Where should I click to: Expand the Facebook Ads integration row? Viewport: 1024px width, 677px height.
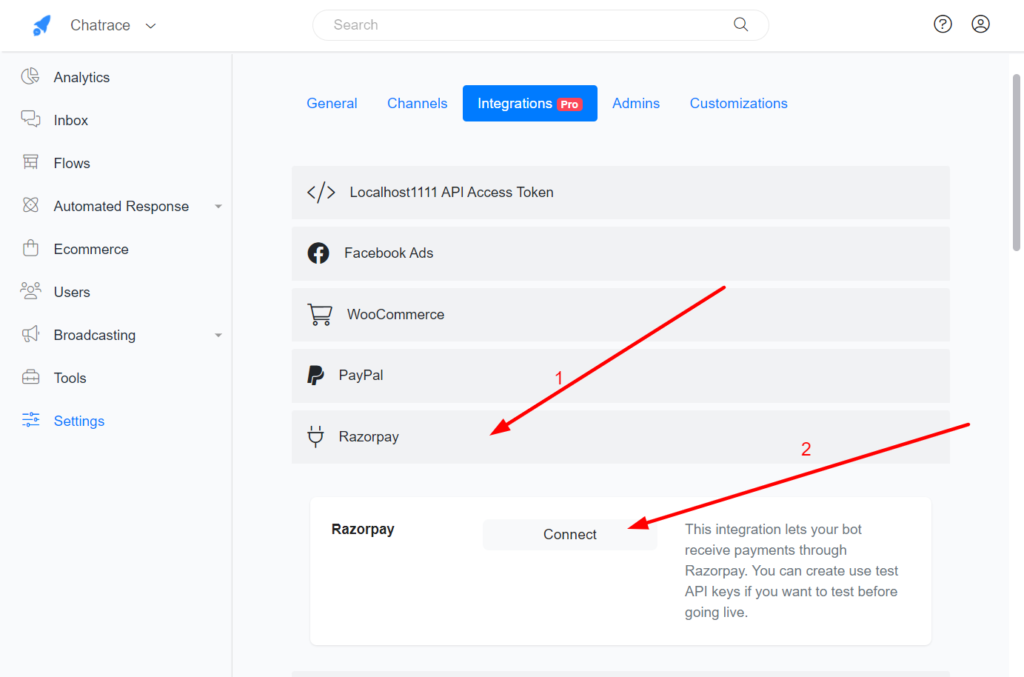click(620, 253)
